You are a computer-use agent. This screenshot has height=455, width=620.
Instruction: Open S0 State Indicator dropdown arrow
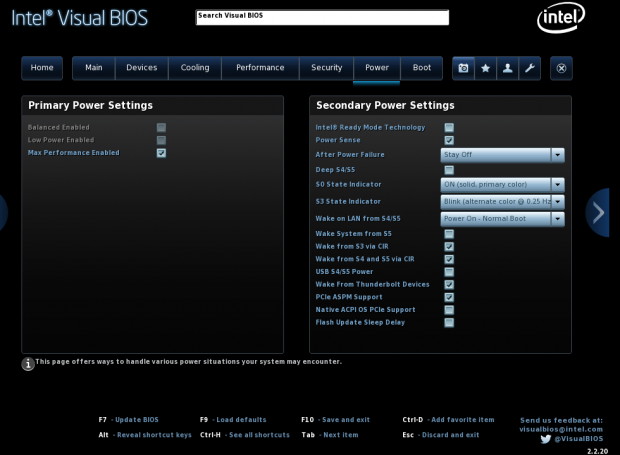click(558, 185)
